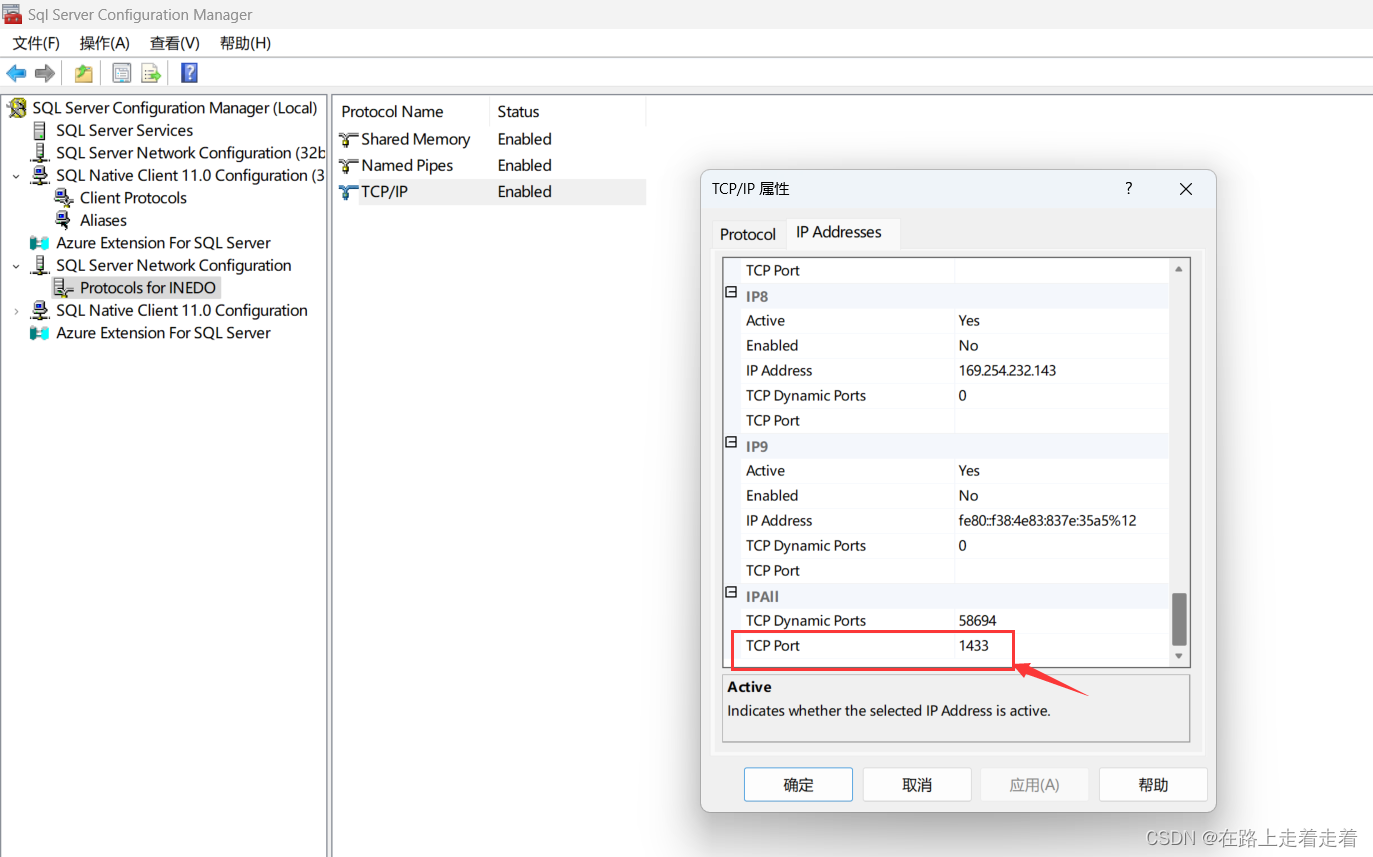1373x857 pixels.
Task: Click the TCP/IP protocol icon in list
Action: coord(349,192)
